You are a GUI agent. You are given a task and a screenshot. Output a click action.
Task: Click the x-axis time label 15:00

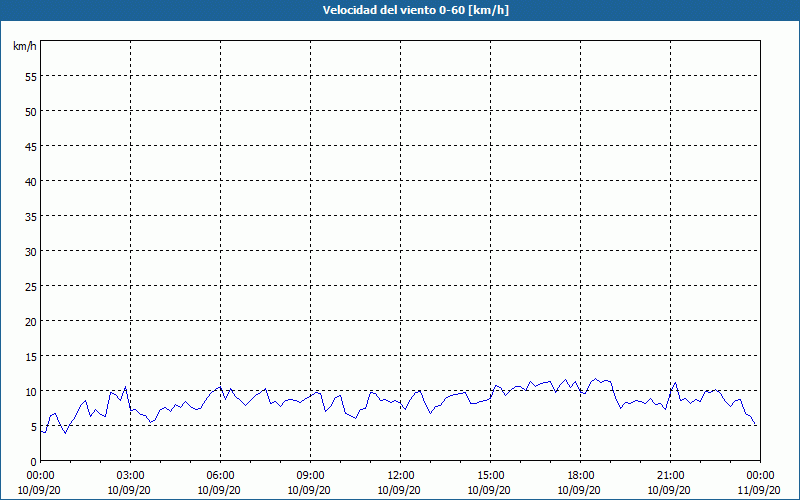pos(490,476)
